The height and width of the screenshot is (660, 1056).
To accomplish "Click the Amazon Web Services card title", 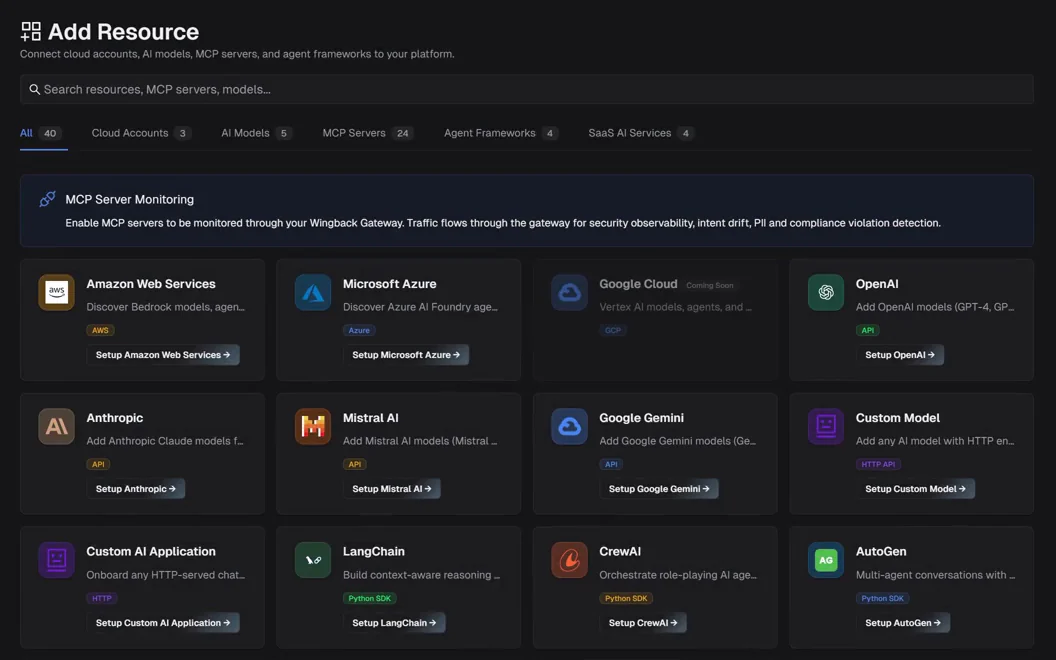I will click(x=151, y=284).
